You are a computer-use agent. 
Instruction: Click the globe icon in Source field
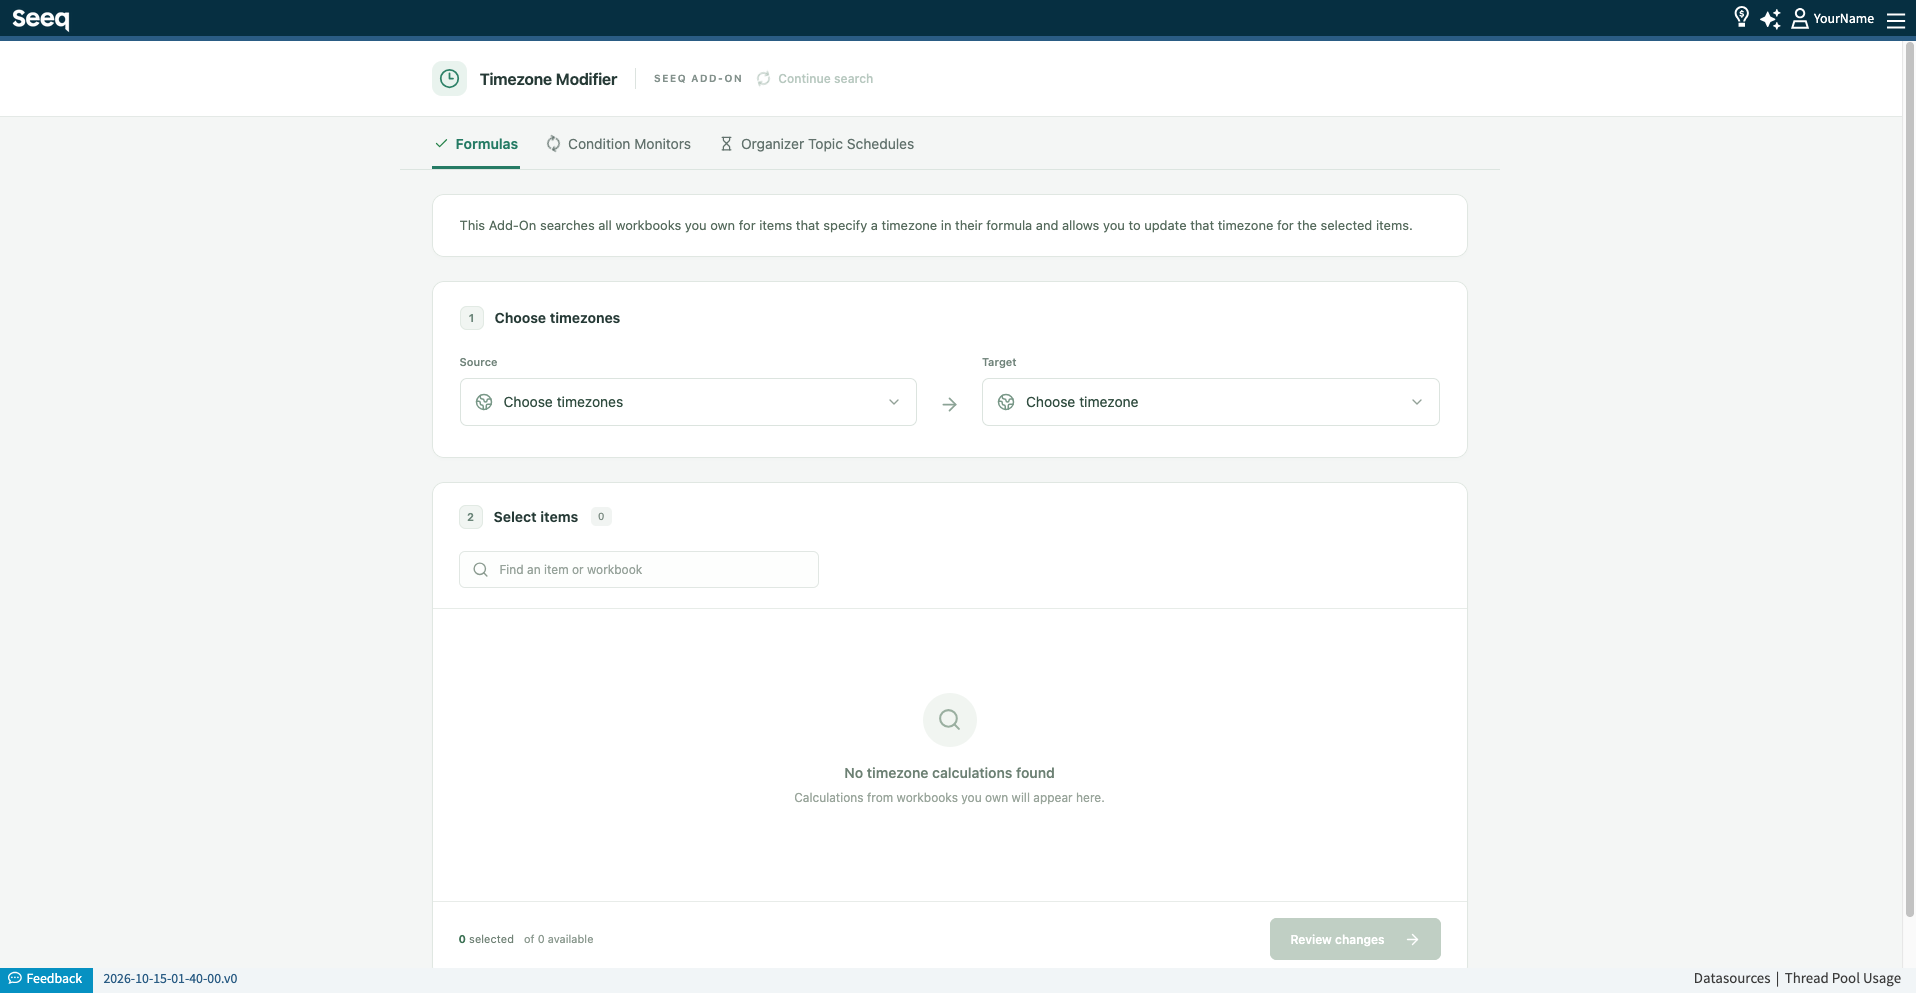(x=484, y=402)
